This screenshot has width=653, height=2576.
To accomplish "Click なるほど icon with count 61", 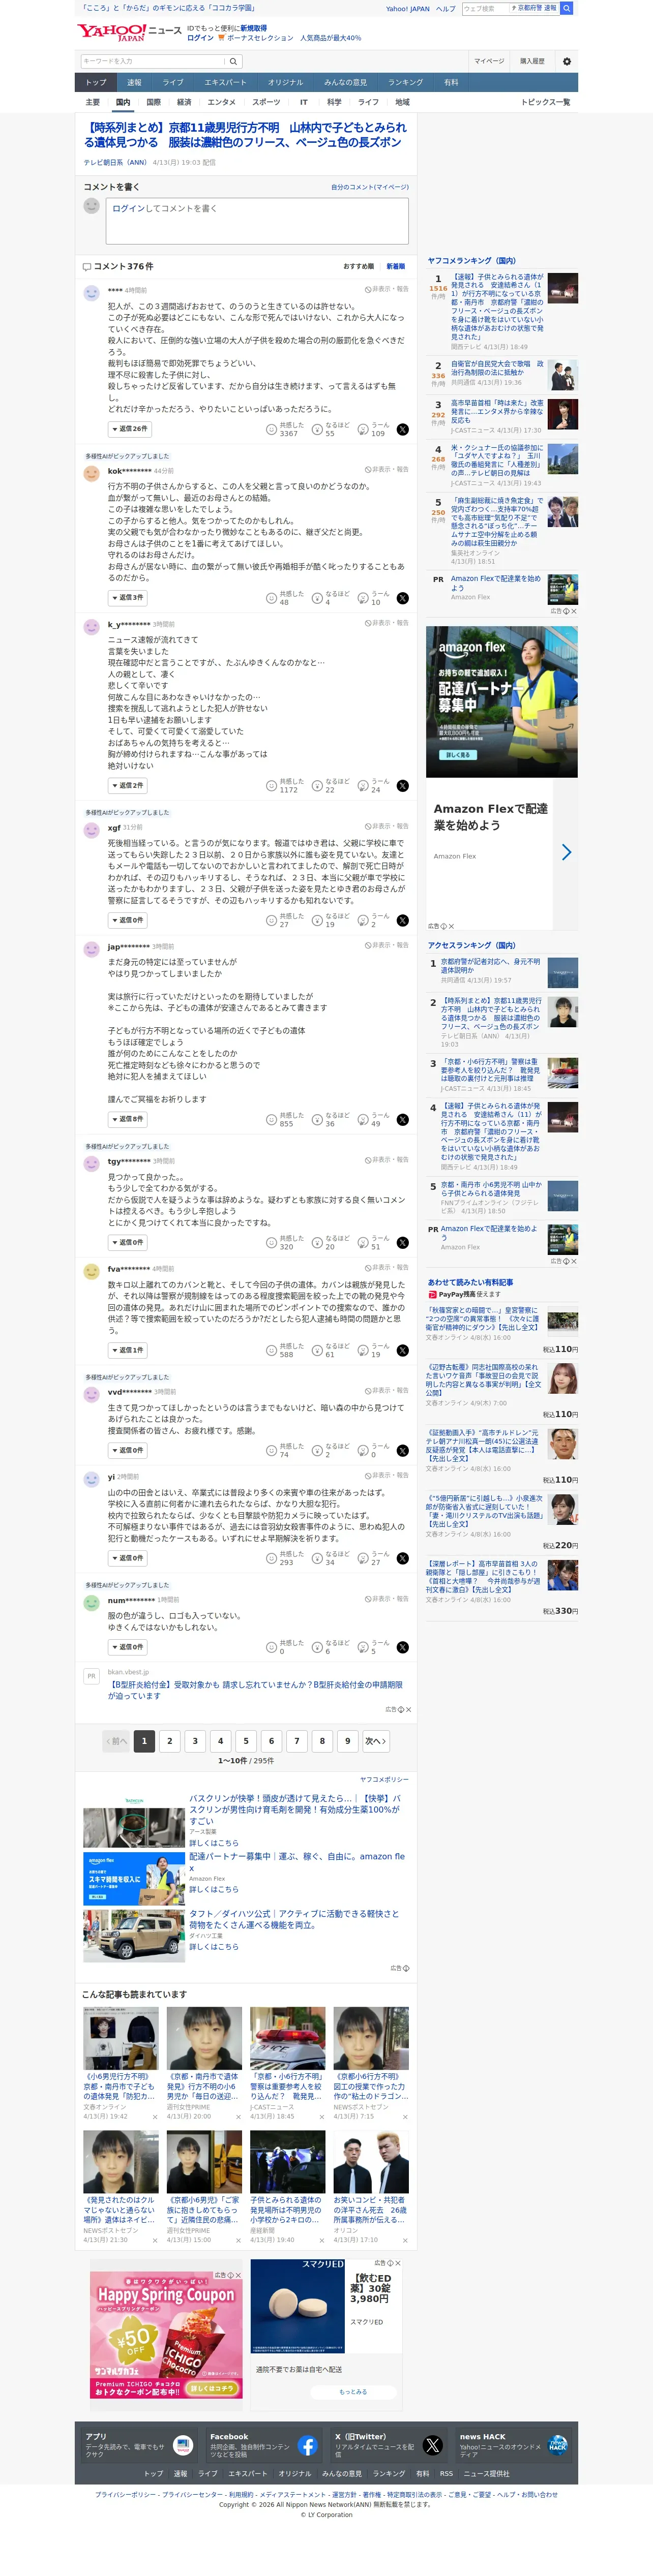I will 317,1350.
